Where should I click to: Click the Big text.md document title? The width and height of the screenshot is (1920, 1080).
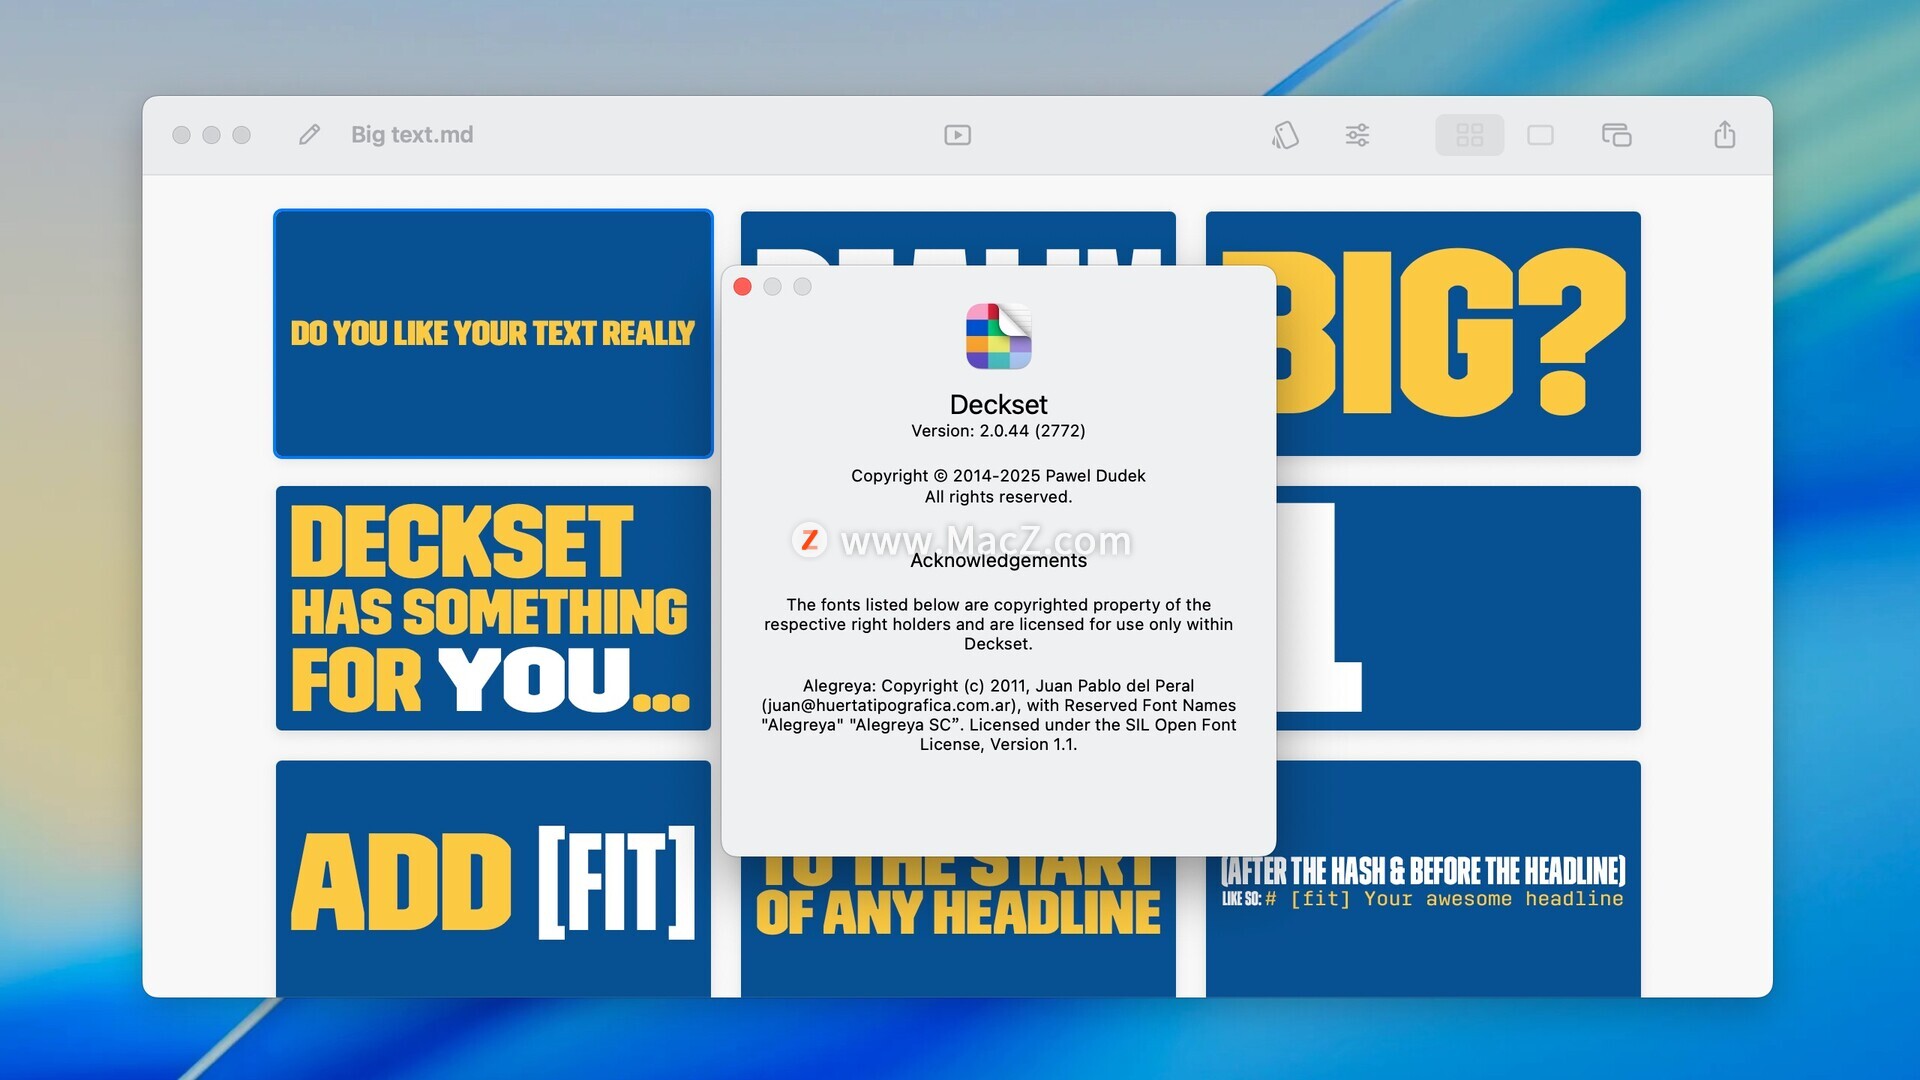[x=412, y=135]
